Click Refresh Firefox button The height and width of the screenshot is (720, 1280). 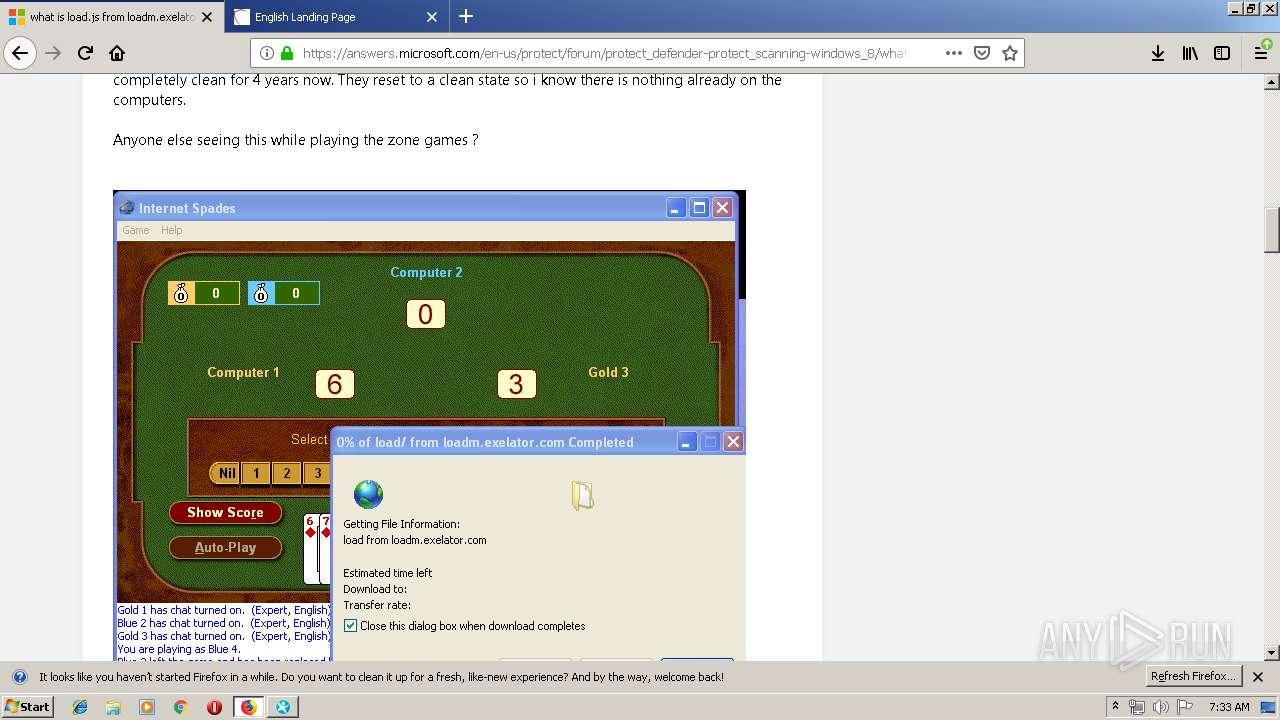point(1194,676)
